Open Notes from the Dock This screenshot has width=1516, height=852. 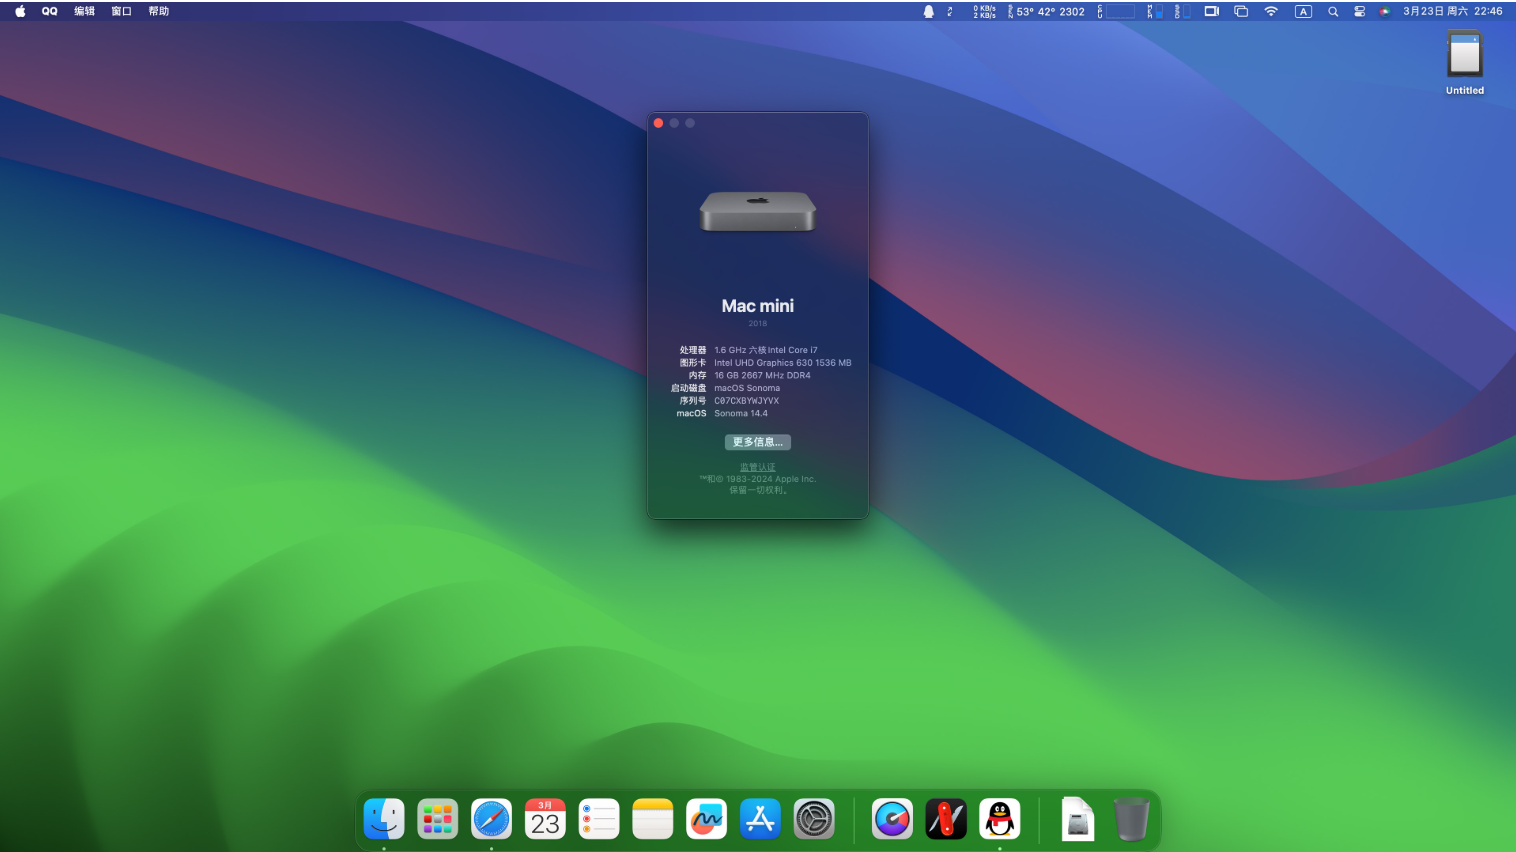click(653, 819)
